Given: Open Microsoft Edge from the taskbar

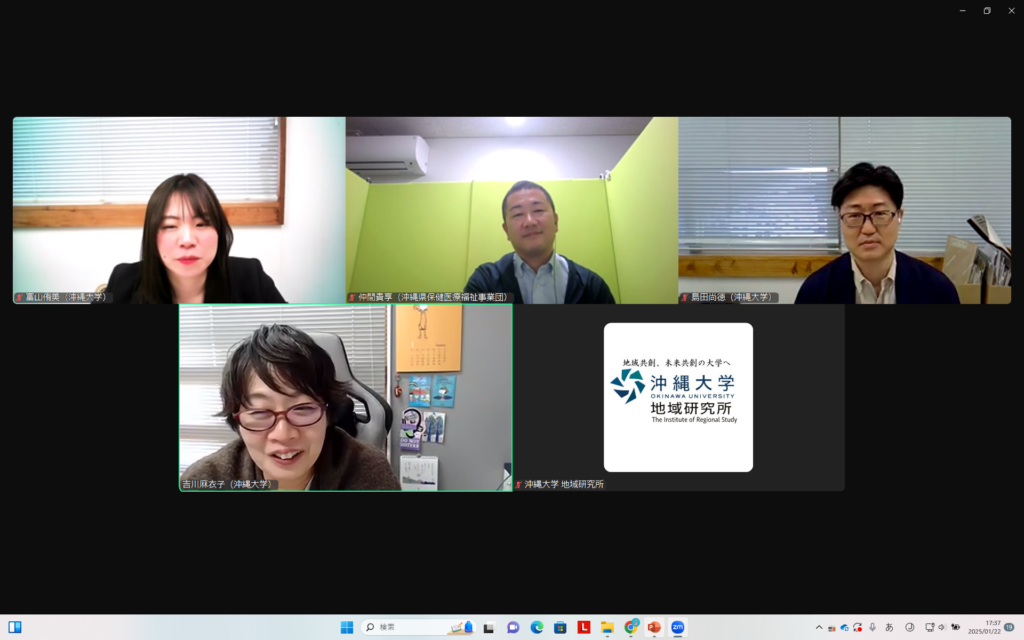Looking at the screenshot, I should tap(537, 627).
